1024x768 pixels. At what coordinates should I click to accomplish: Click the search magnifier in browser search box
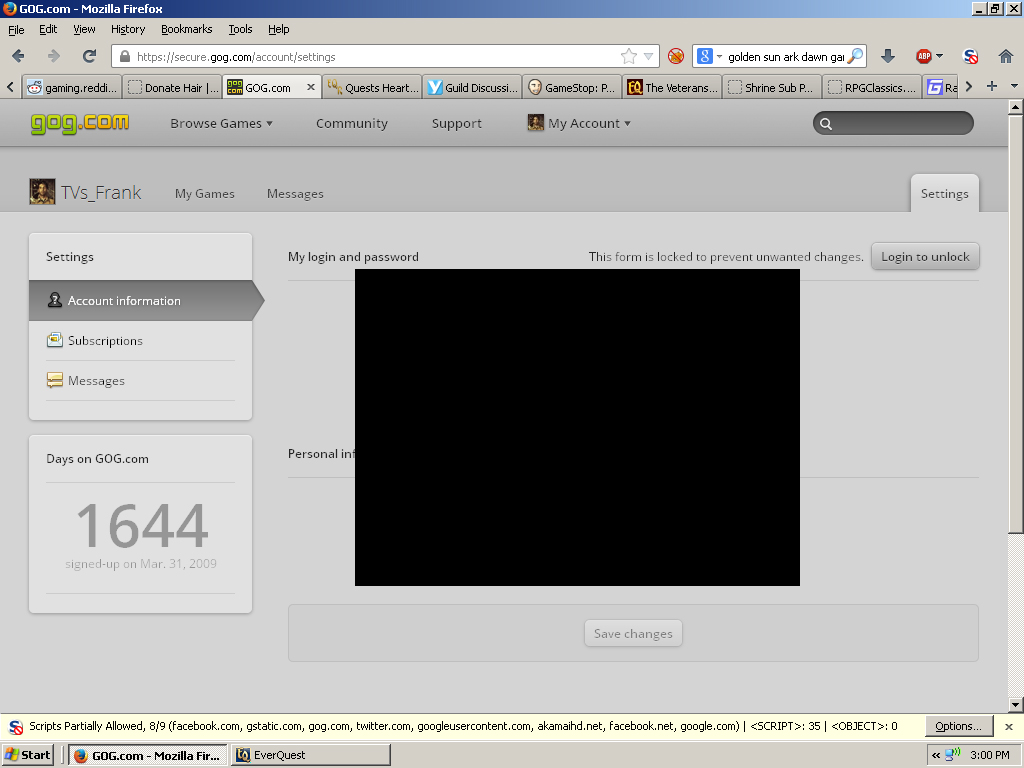(x=855, y=56)
